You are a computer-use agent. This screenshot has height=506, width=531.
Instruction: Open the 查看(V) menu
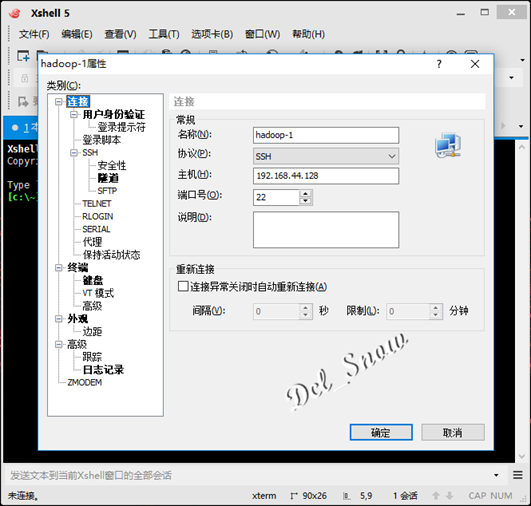coord(120,34)
